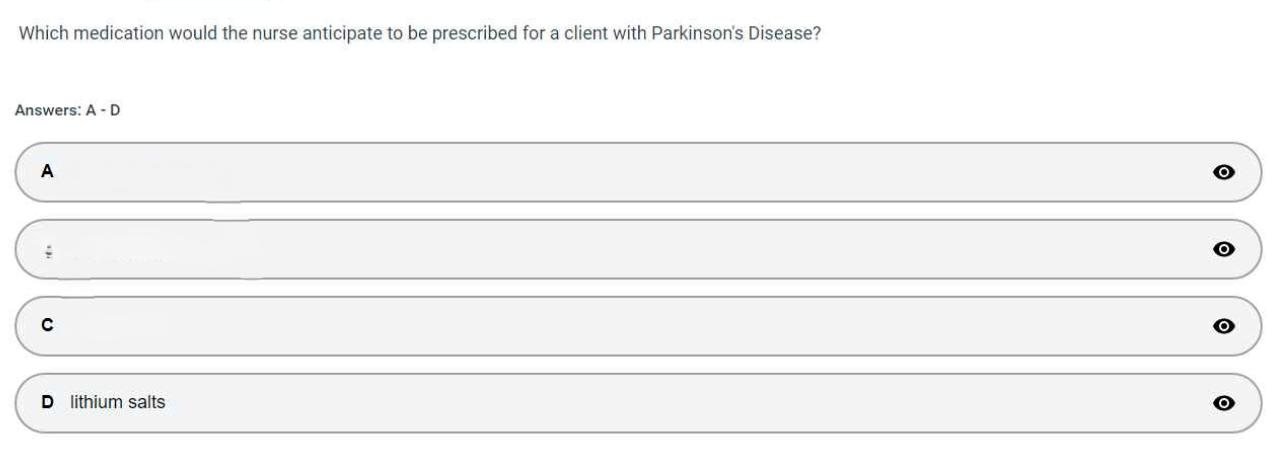Click the bold letter C label

click(46, 326)
